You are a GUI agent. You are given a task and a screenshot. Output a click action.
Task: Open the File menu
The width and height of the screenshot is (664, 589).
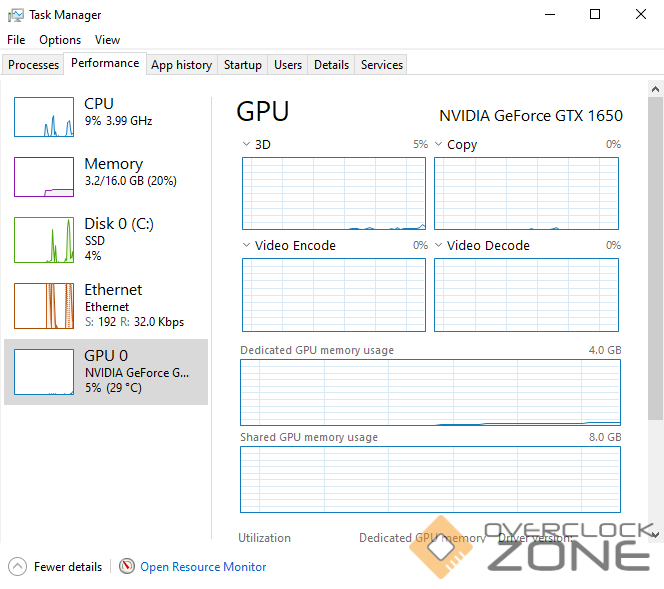coord(16,40)
